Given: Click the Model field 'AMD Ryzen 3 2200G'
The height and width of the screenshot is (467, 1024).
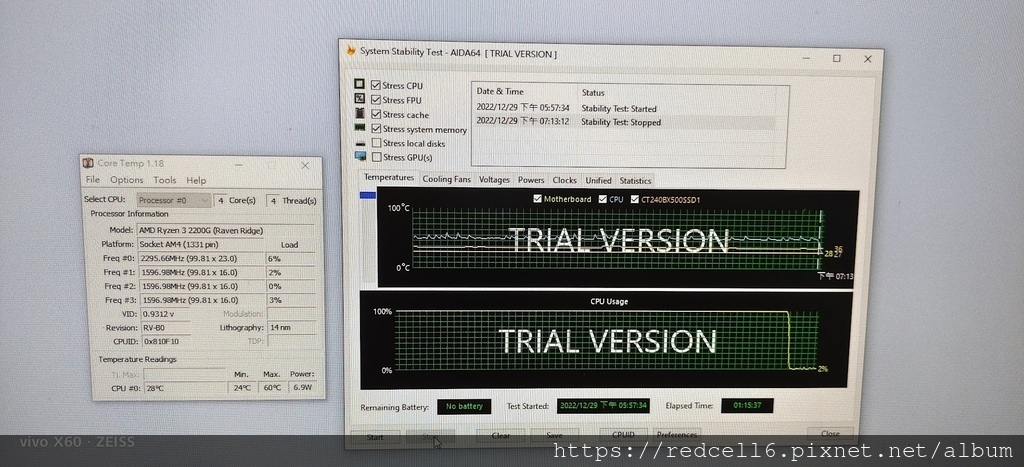Looking at the screenshot, I should (225, 230).
